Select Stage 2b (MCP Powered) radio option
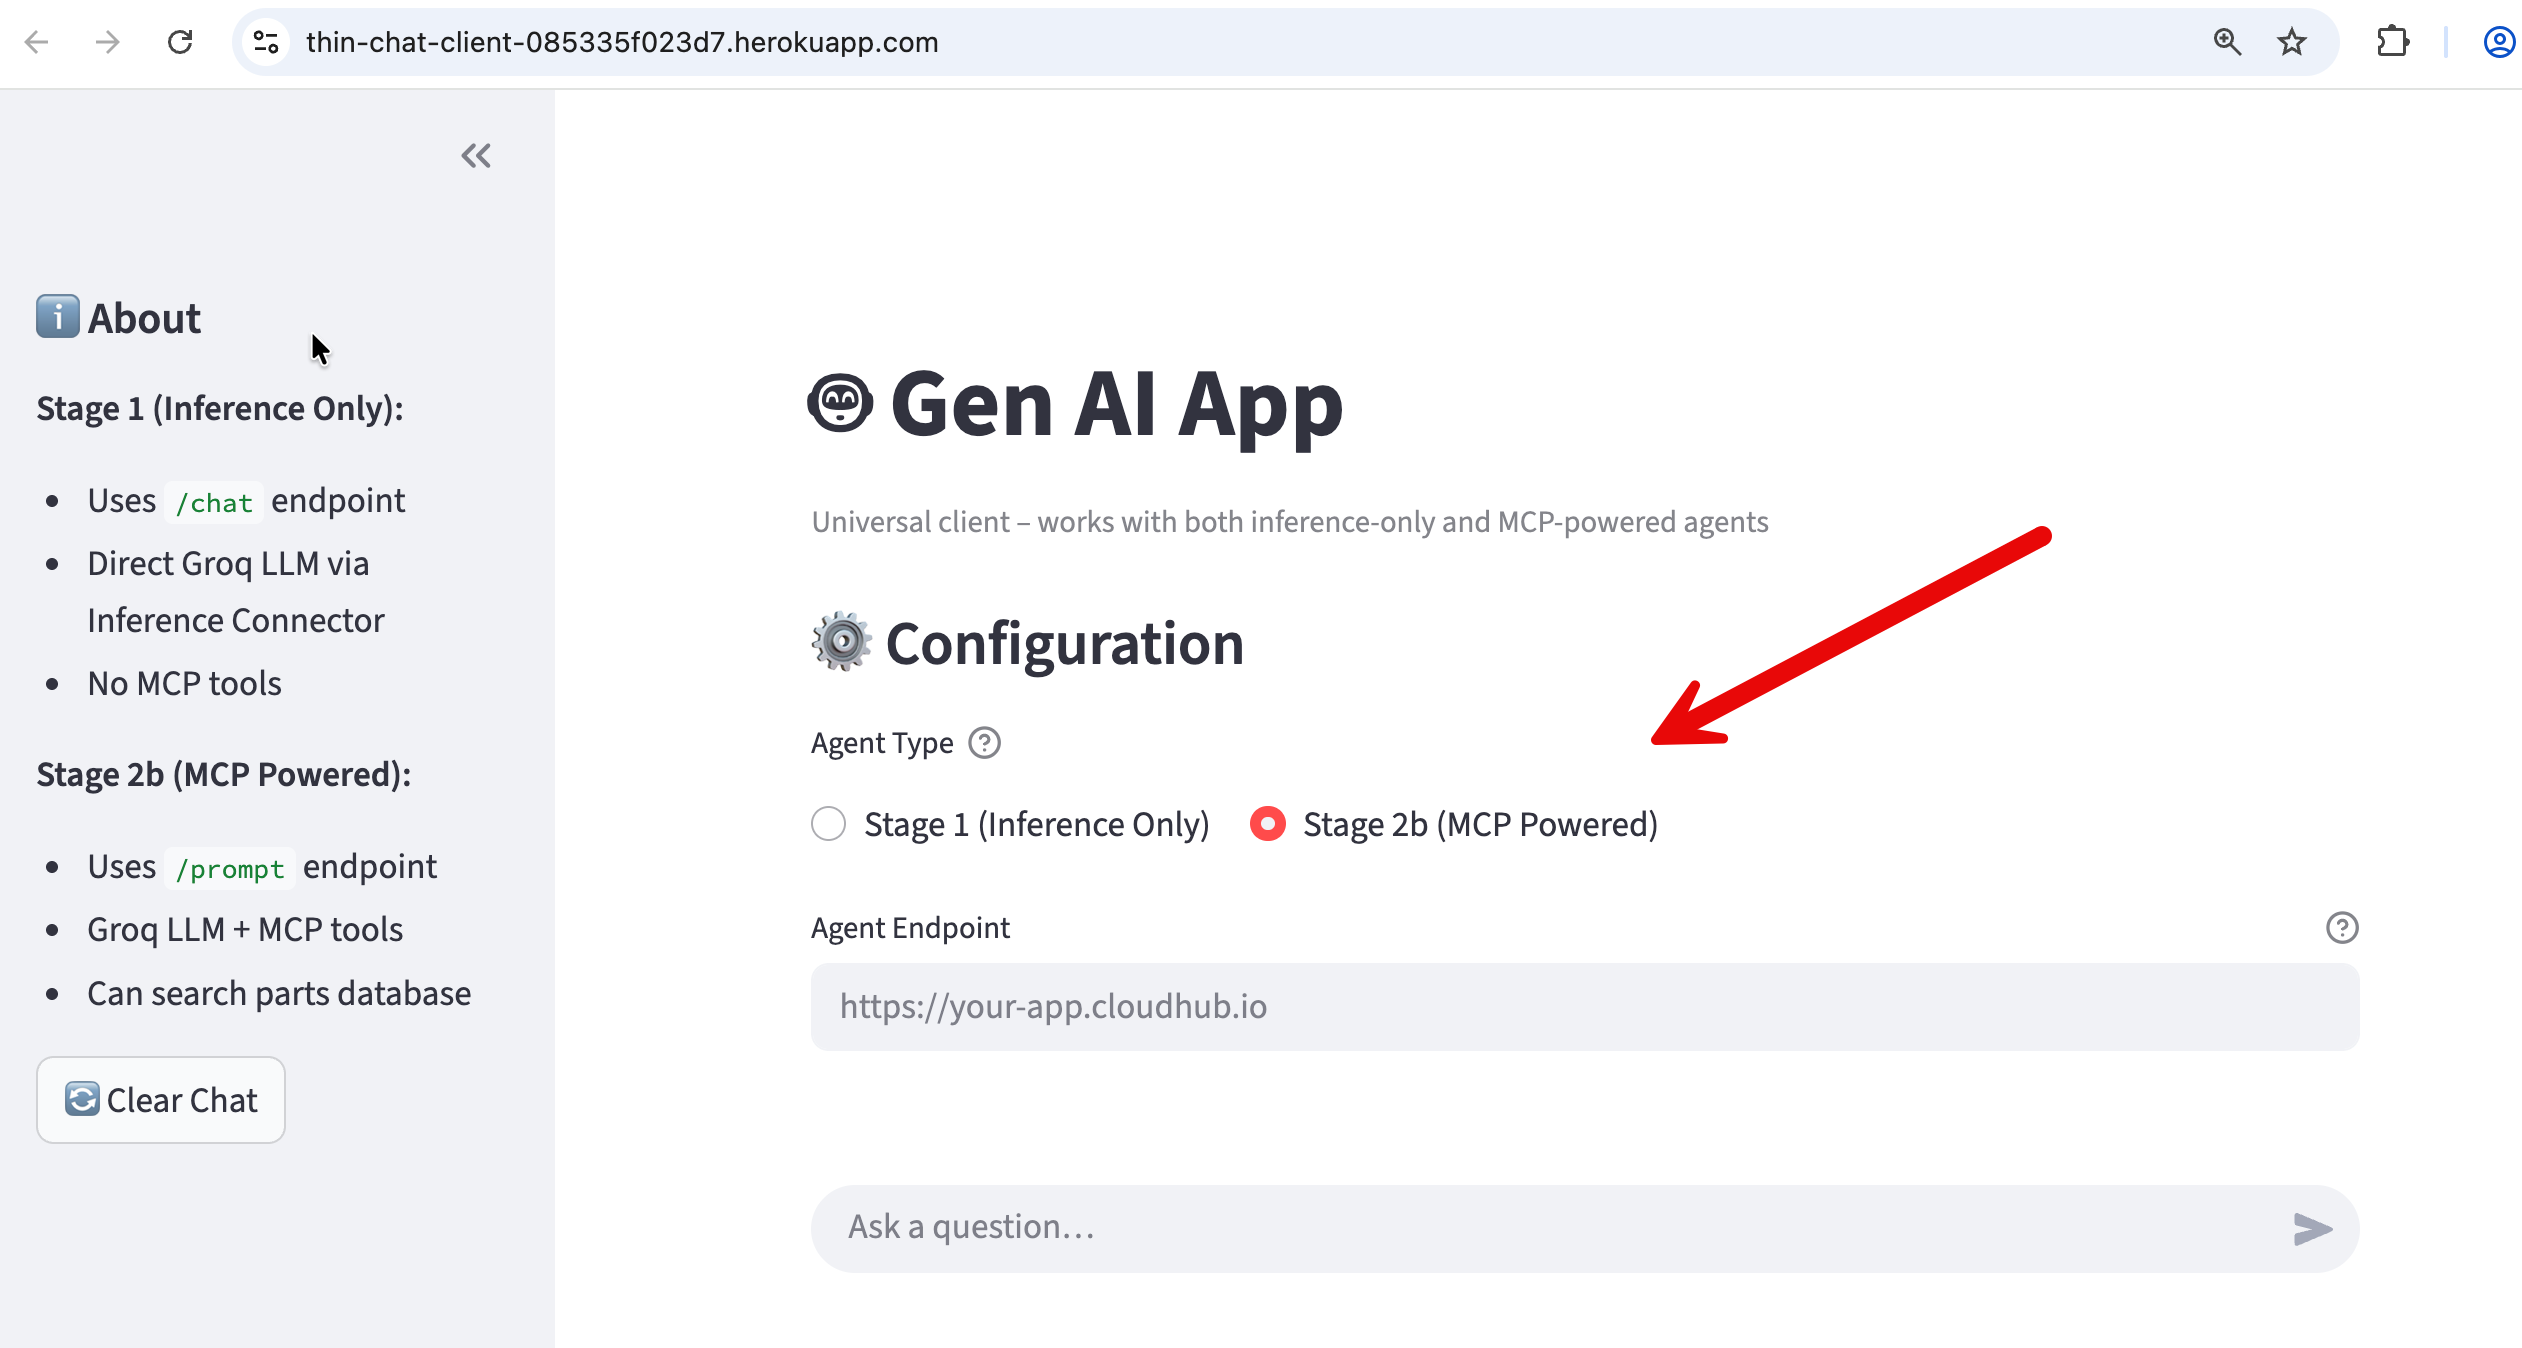This screenshot has width=2522, height=1348. tap(1268, 824)
